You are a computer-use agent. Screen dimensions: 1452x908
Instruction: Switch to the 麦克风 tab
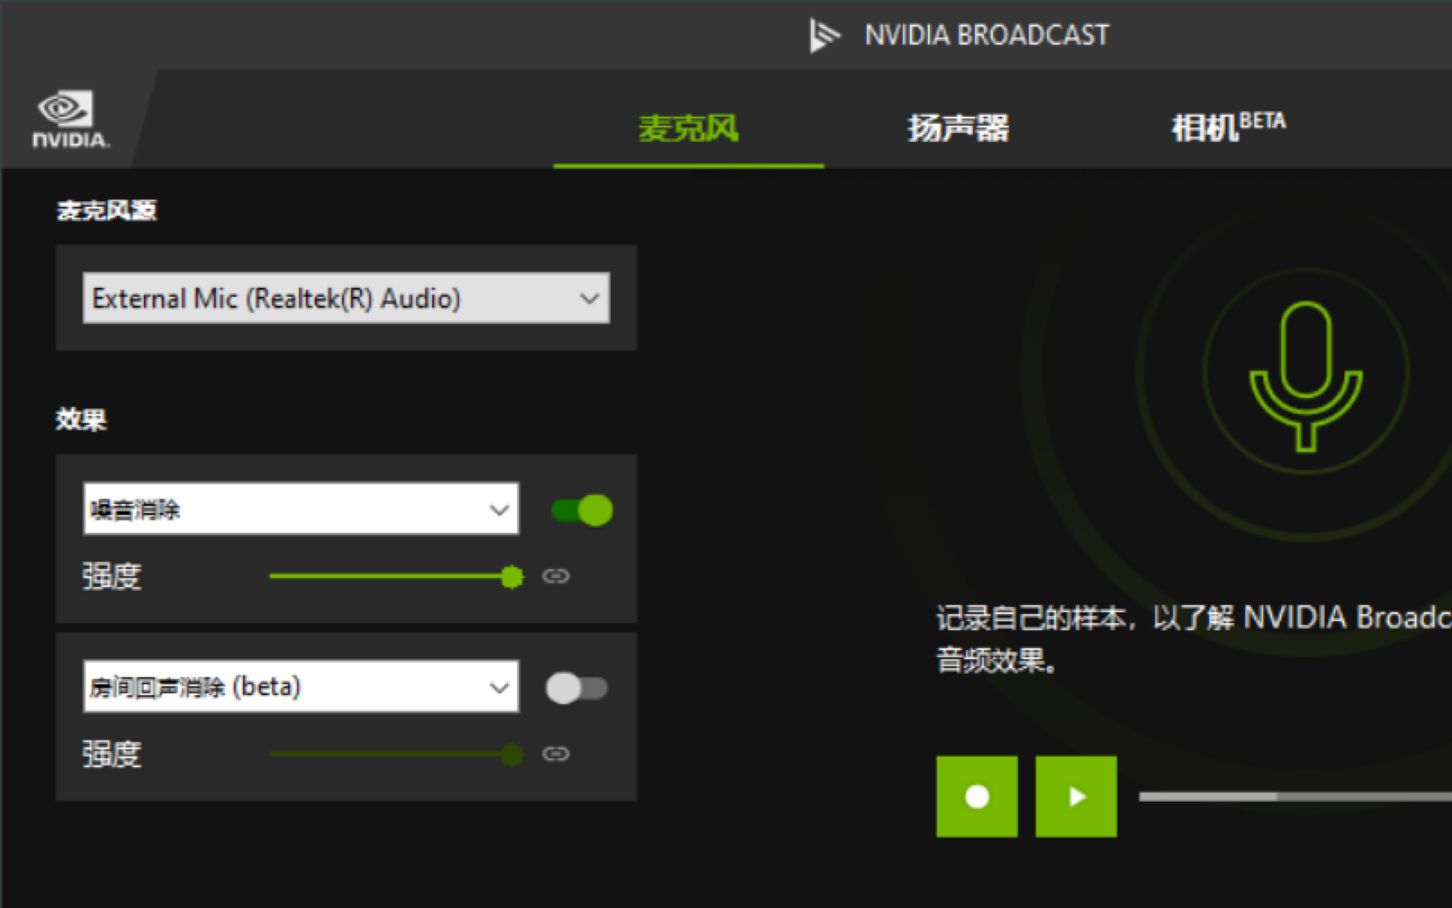pyautogui.click(x=688, y=128)
